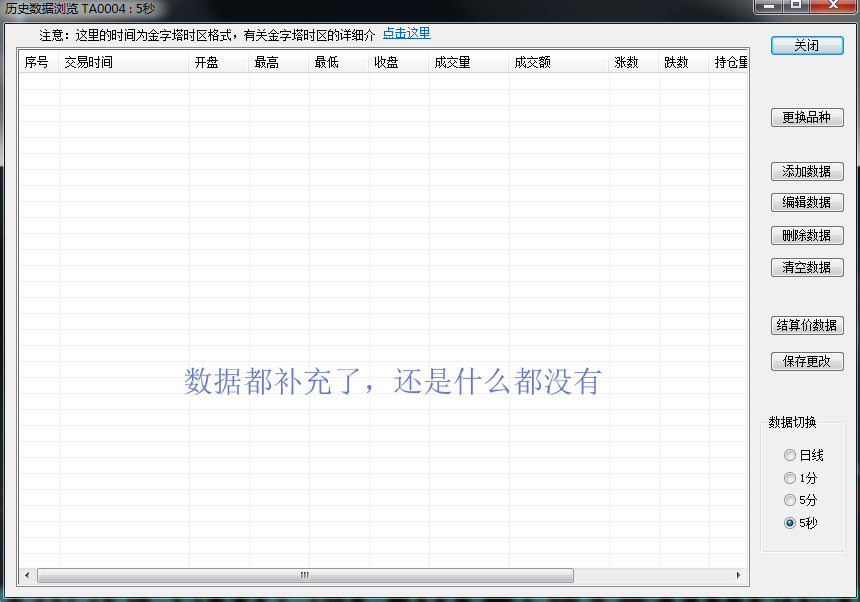This screenshot has height=602, width=860.
Task: Sort by the 最高 column
Action: coord(279,63)
